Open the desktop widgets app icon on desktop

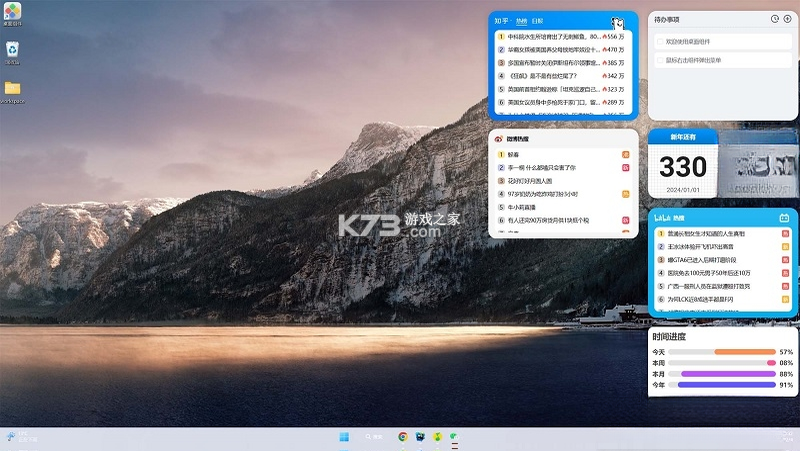click(12, 13)
